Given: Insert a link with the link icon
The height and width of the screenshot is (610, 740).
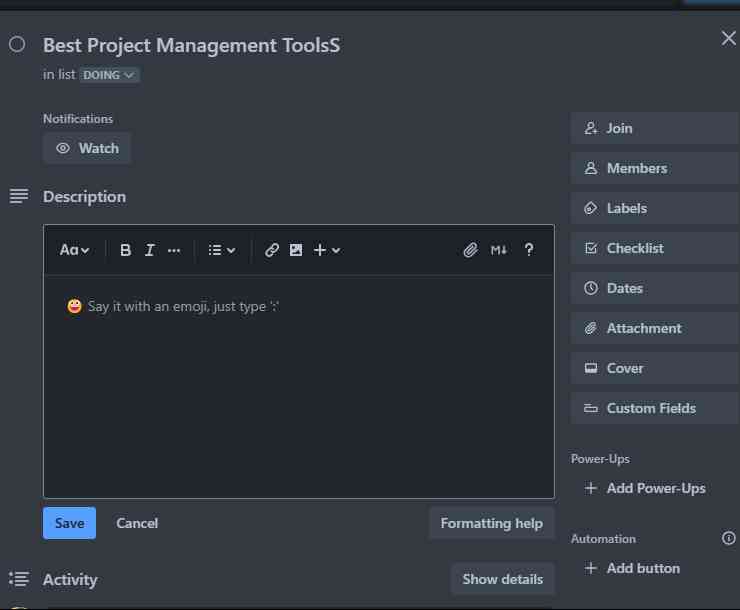Looking at the screenshot, I should click(x=272, y=250).
